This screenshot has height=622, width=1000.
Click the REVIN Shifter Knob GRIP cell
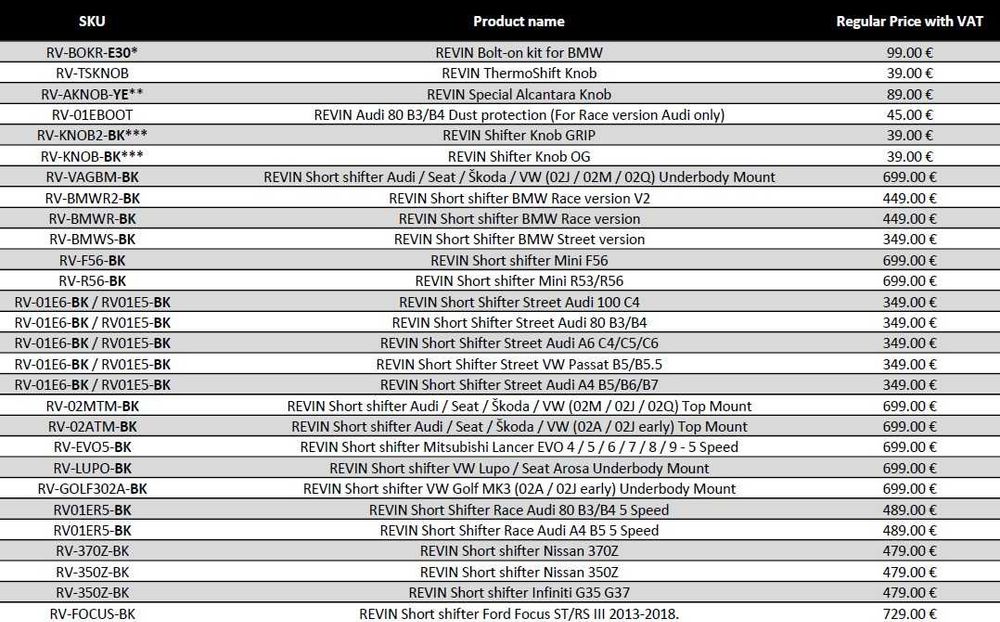pyautogui.click(x=519, y=135)
